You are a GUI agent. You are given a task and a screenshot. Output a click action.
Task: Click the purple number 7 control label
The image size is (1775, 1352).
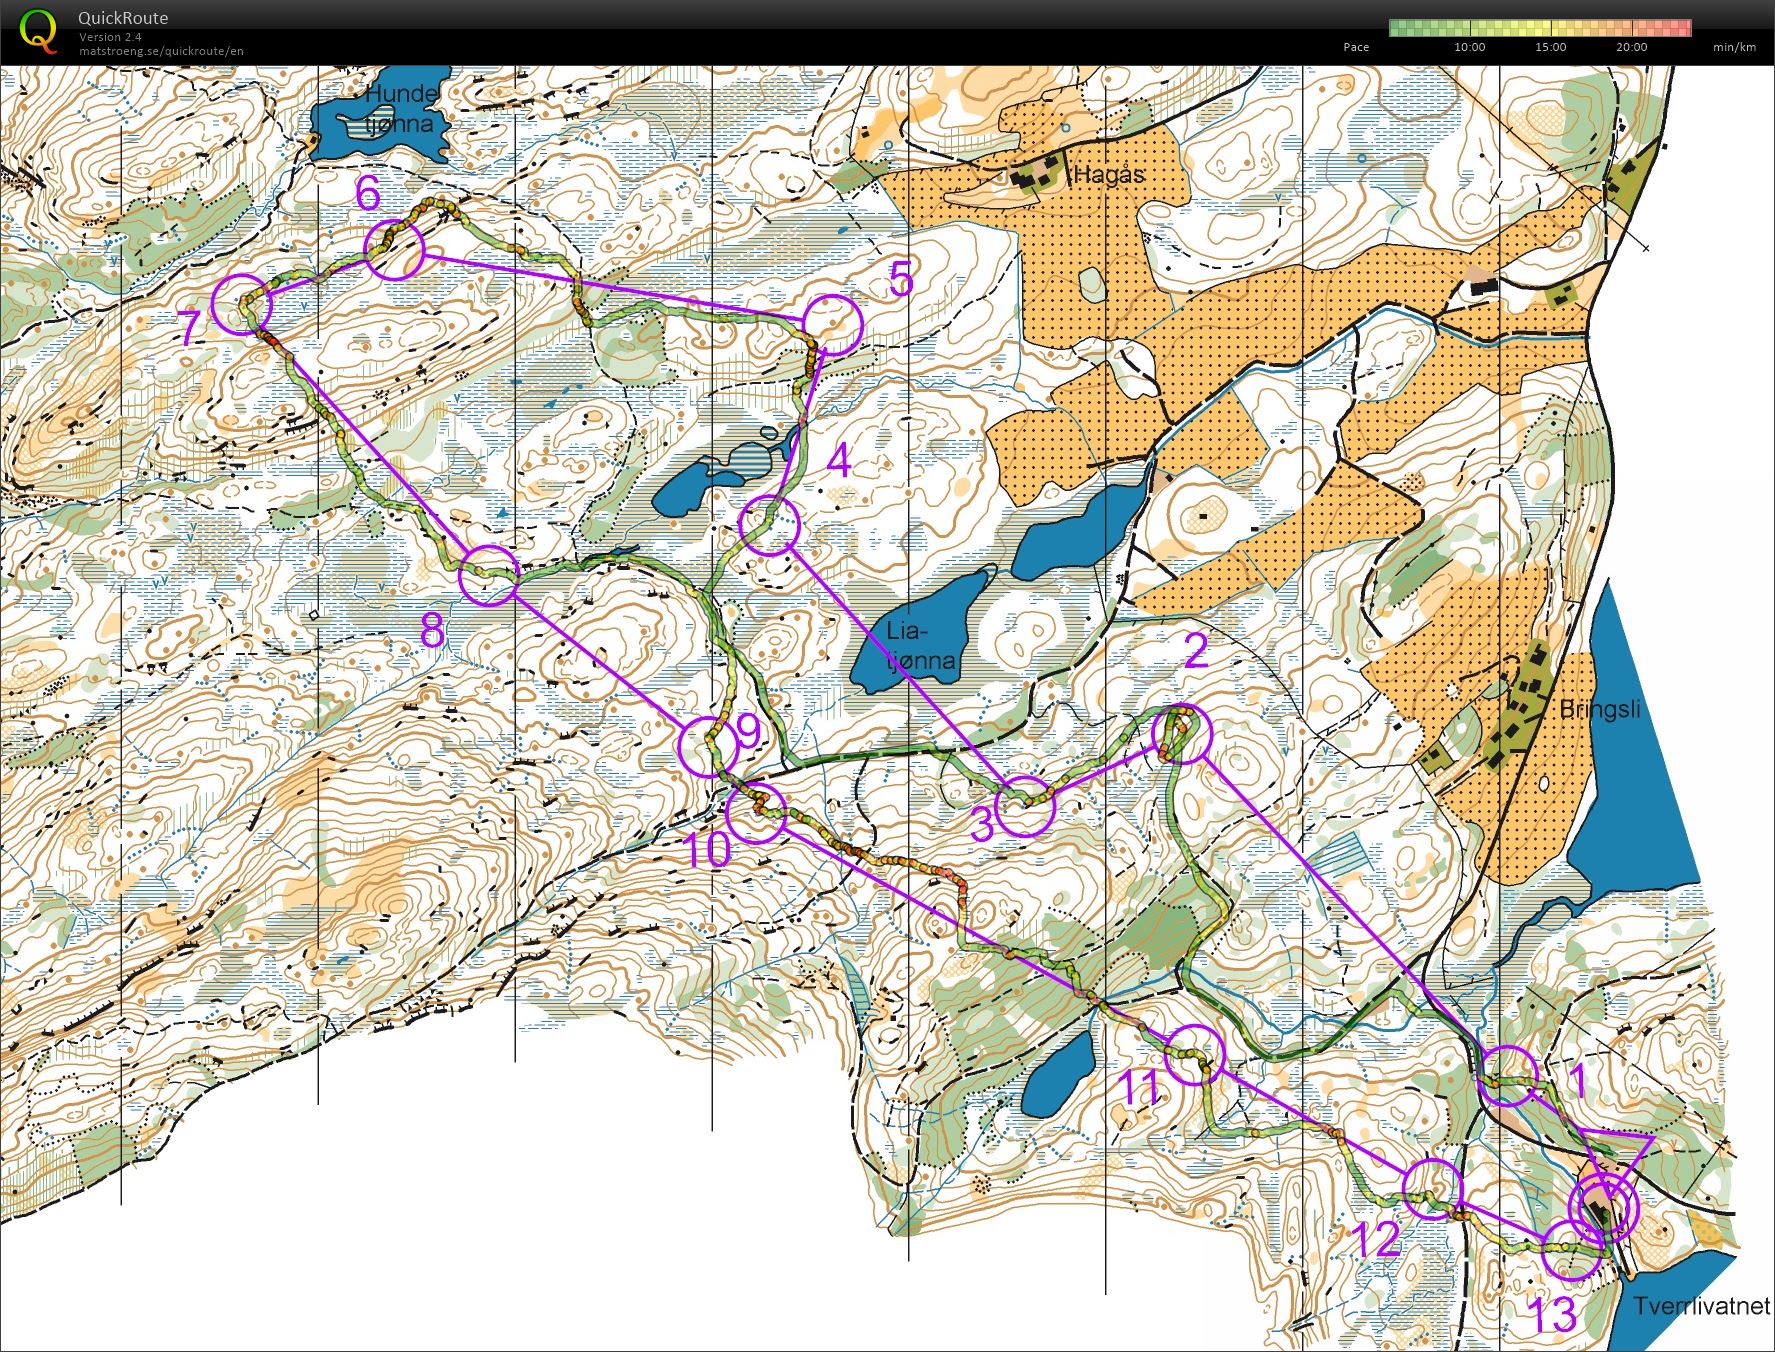point(191,327)
